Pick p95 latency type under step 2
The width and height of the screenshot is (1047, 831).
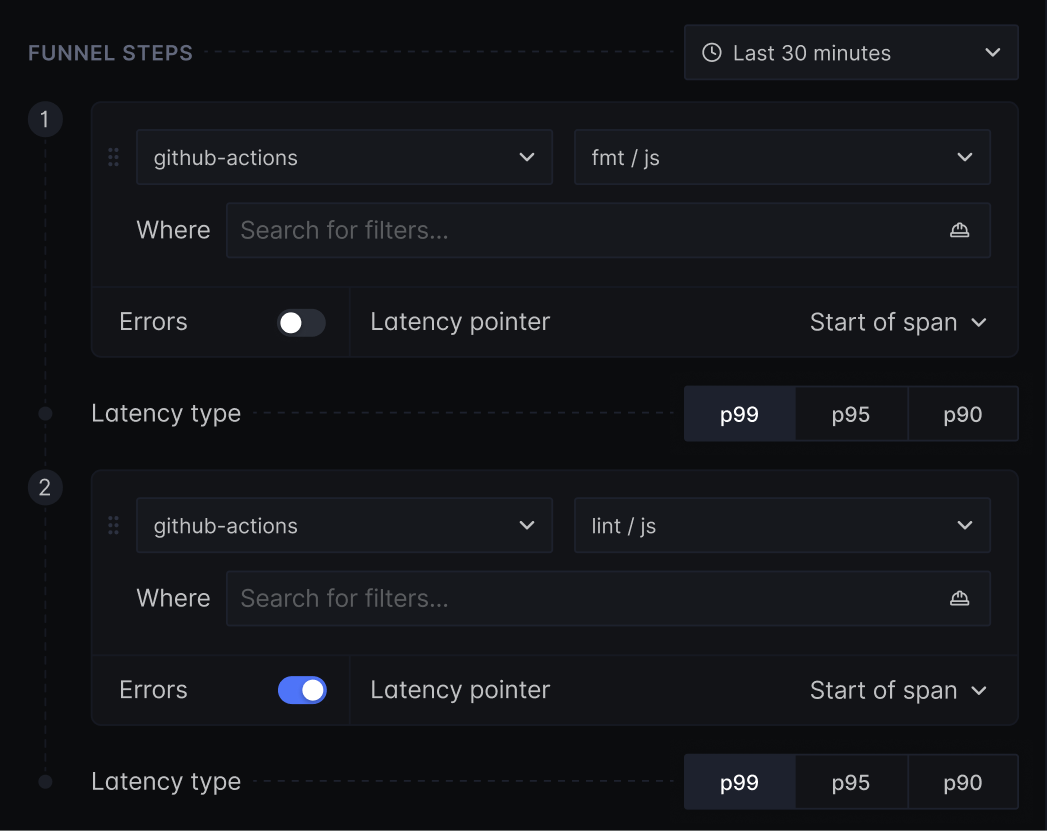(851, 782)
